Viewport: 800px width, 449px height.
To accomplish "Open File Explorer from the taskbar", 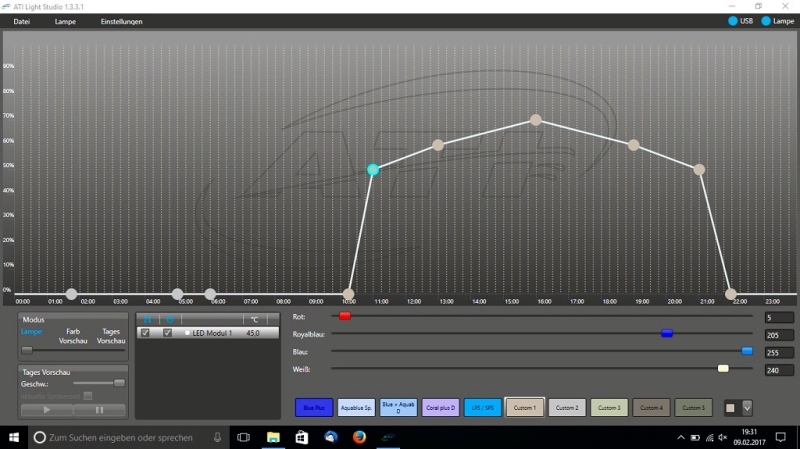I will point(272,438).
